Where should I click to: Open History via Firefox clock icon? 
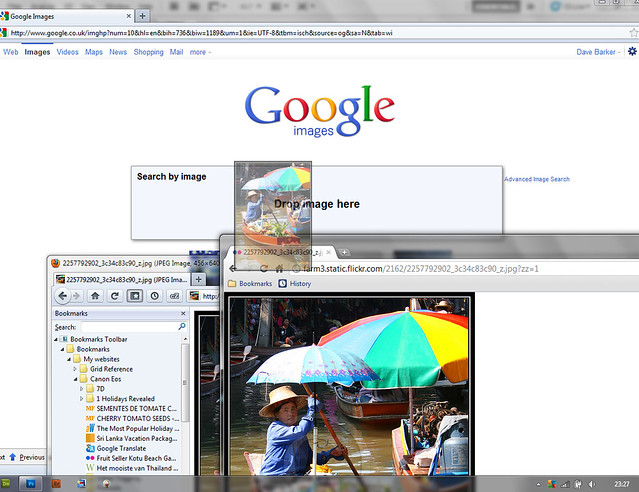click(154, 296)
